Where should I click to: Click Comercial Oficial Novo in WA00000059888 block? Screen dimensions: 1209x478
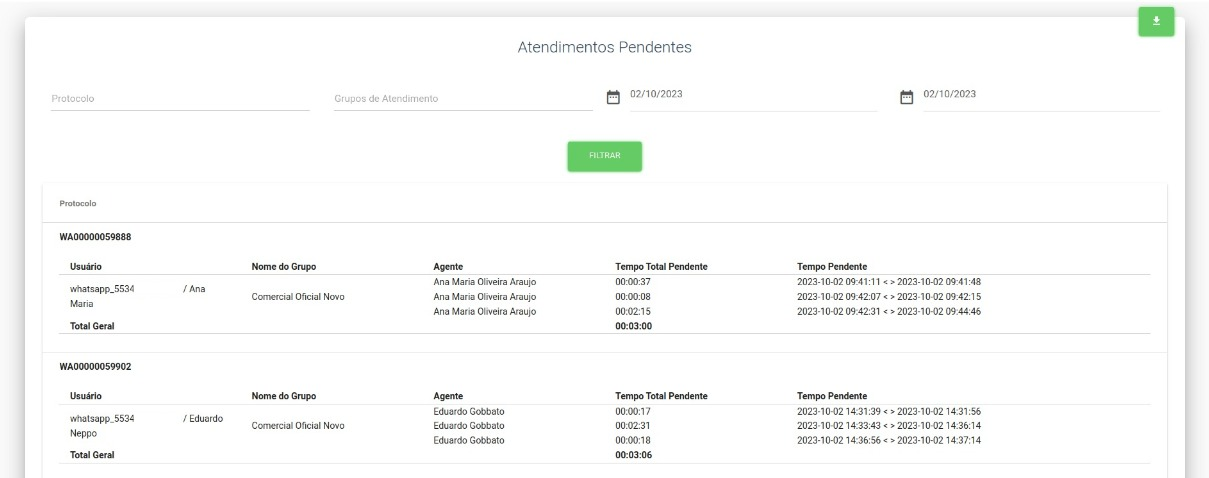[298, 297]
